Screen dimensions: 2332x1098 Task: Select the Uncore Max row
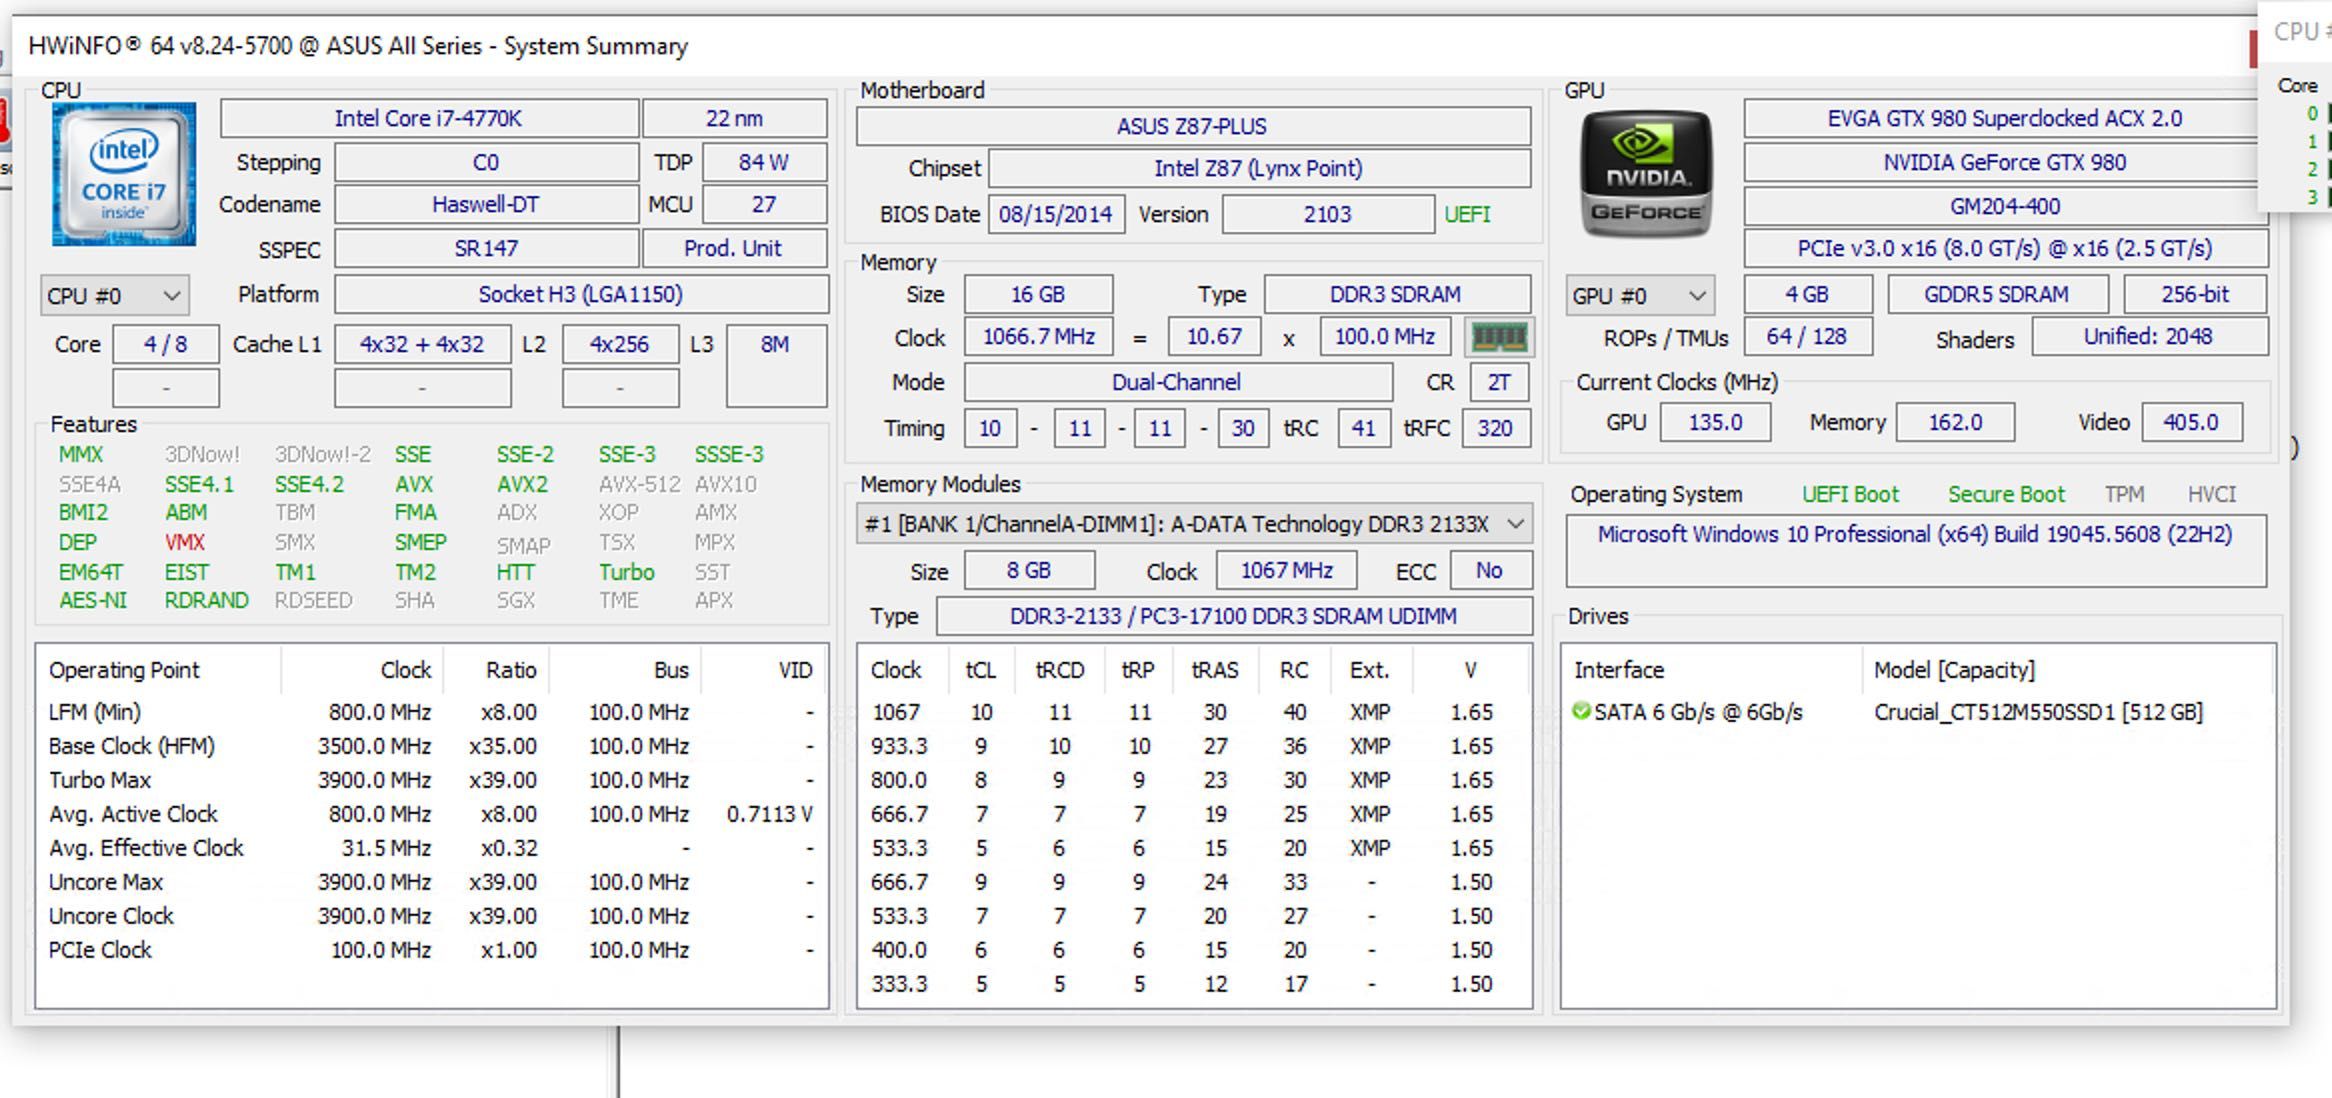click(432, 882)
